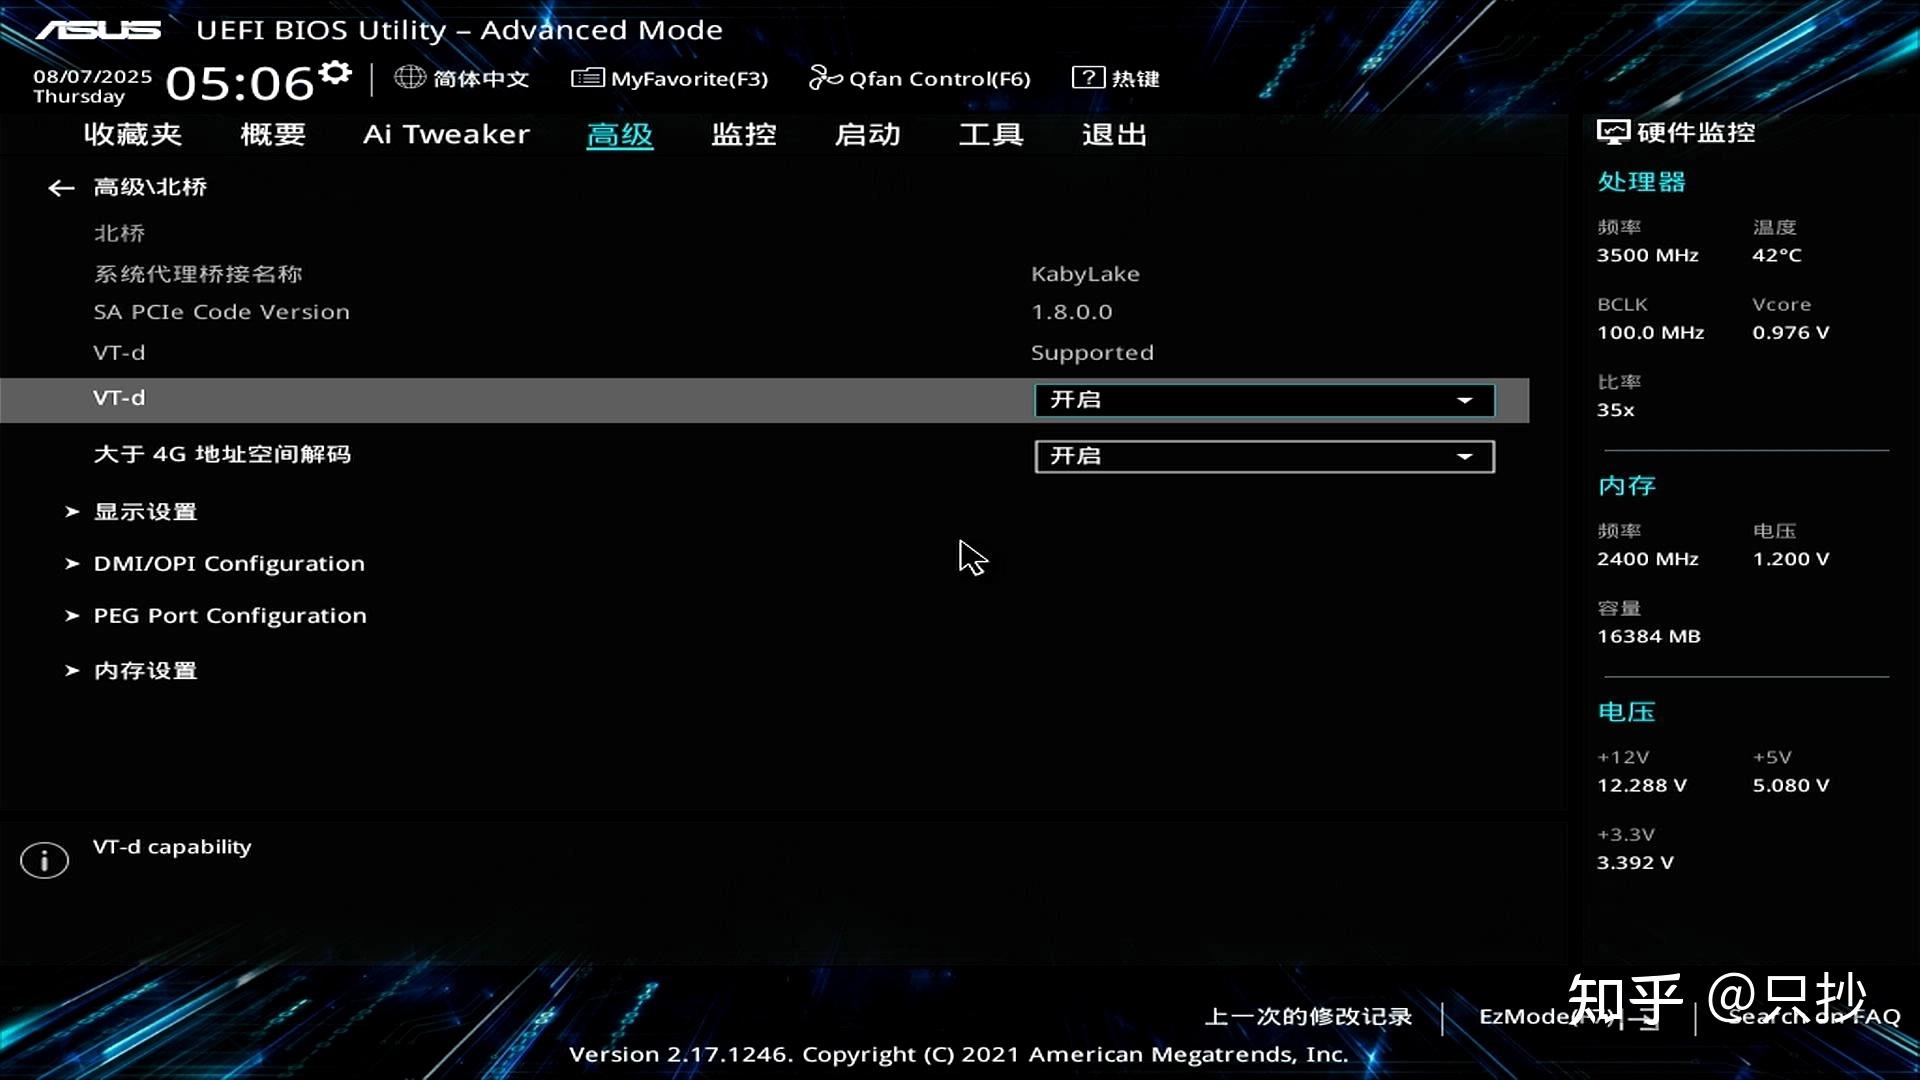This screenshot has height=1080, width=1920.
Task: Click 上一次的修改记录 link
Action: click(x=1308, y=1017)
